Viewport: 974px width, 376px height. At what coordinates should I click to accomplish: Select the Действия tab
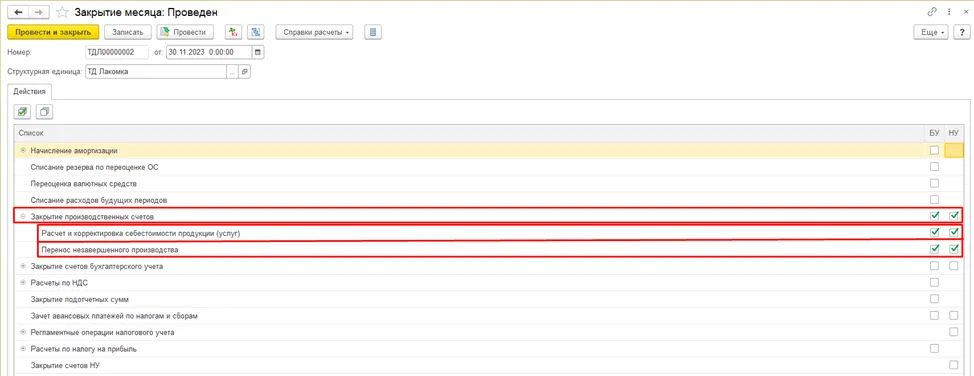pyautogui.click(x=30, y=91)
